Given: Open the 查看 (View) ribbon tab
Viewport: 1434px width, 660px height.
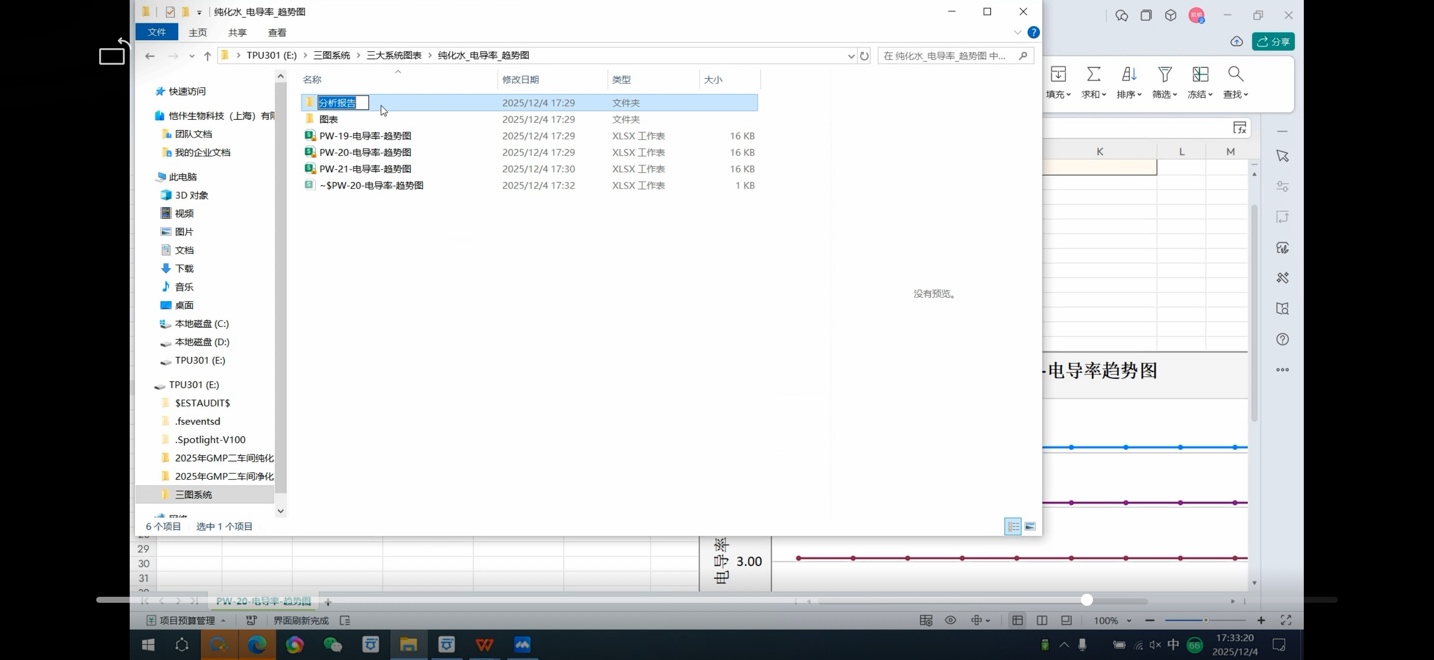Looking at the screenshot, I should coord(277,33).
